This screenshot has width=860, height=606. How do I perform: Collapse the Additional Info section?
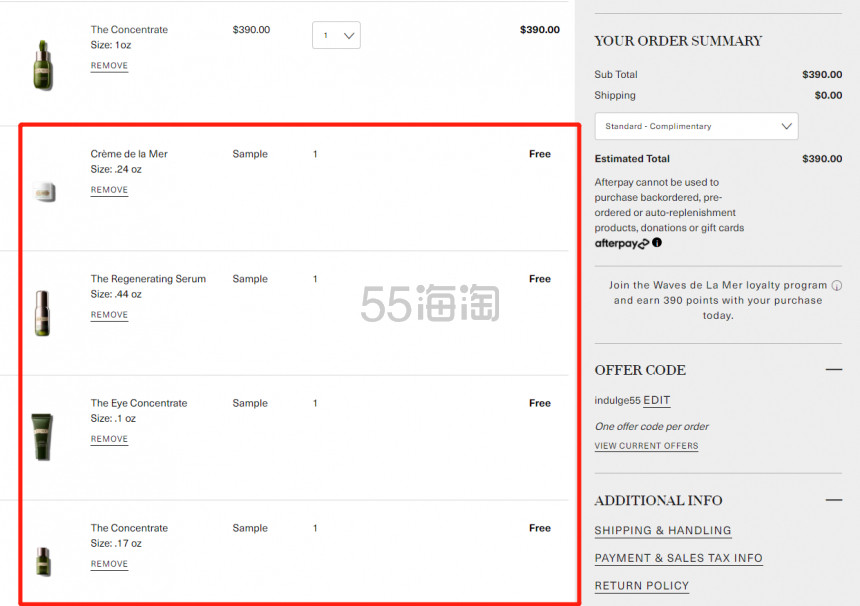834,500
